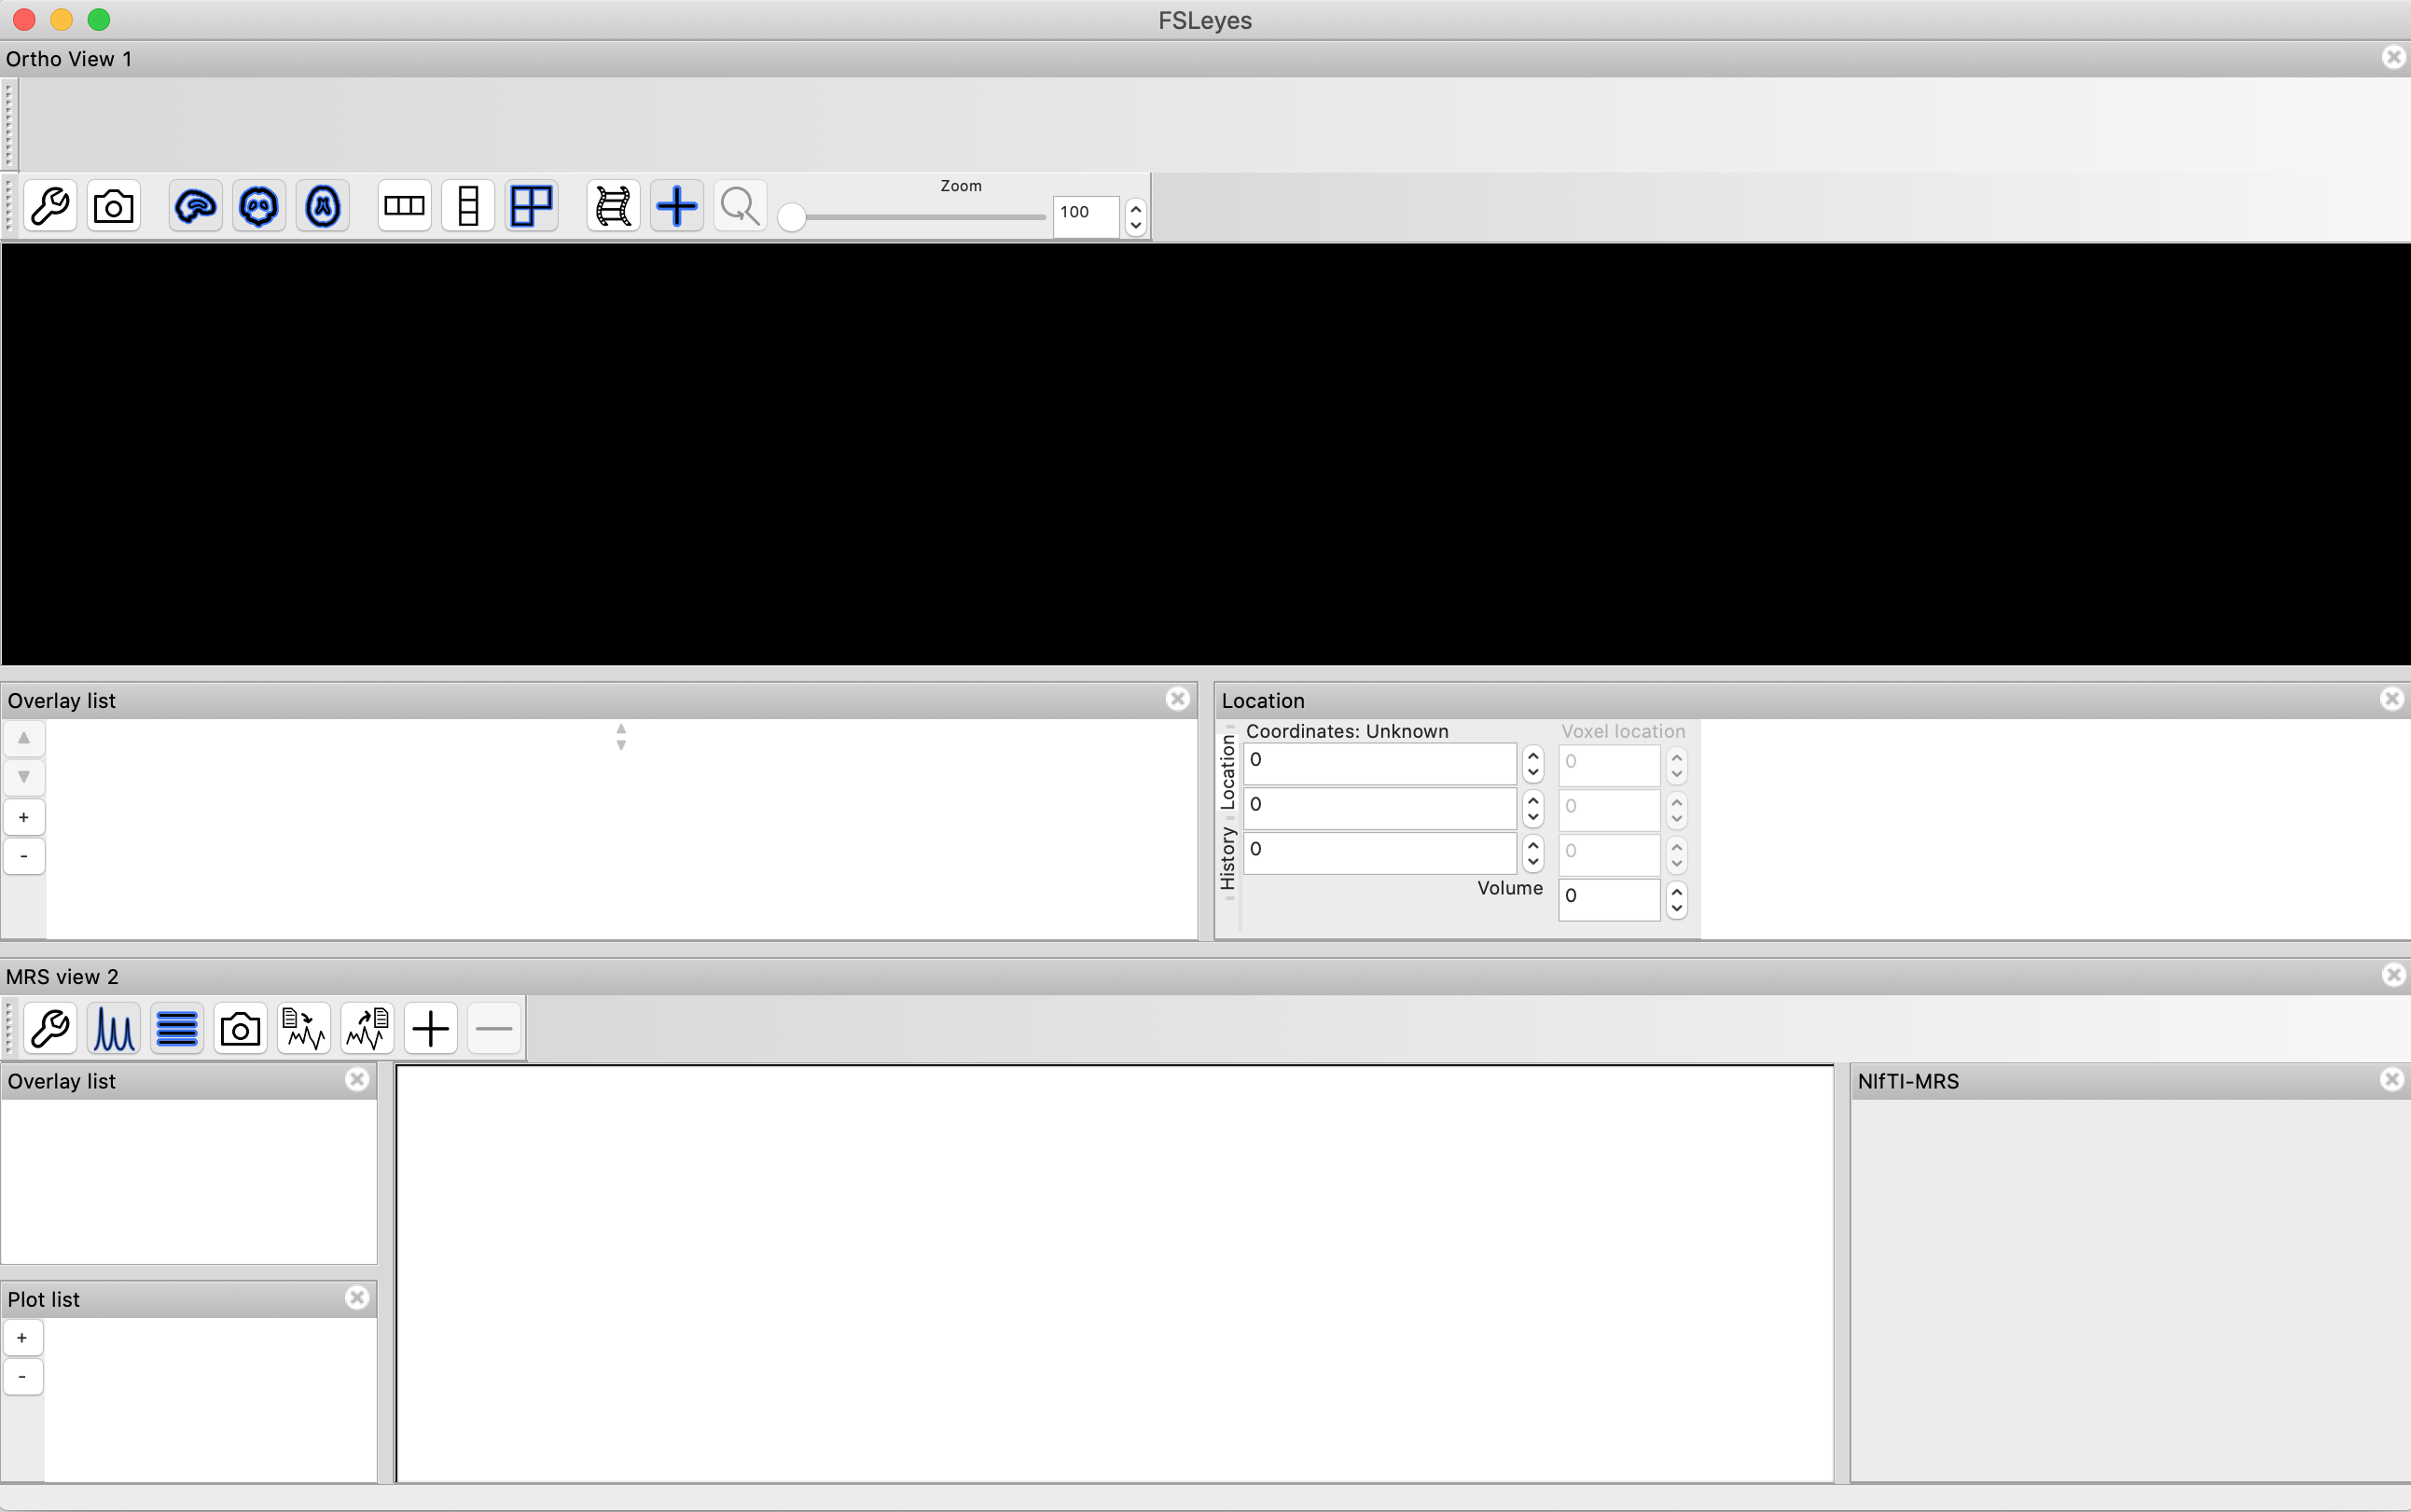Click export data series icon
Viewport: 2411px width, 1512px height.
point(368,1029)
